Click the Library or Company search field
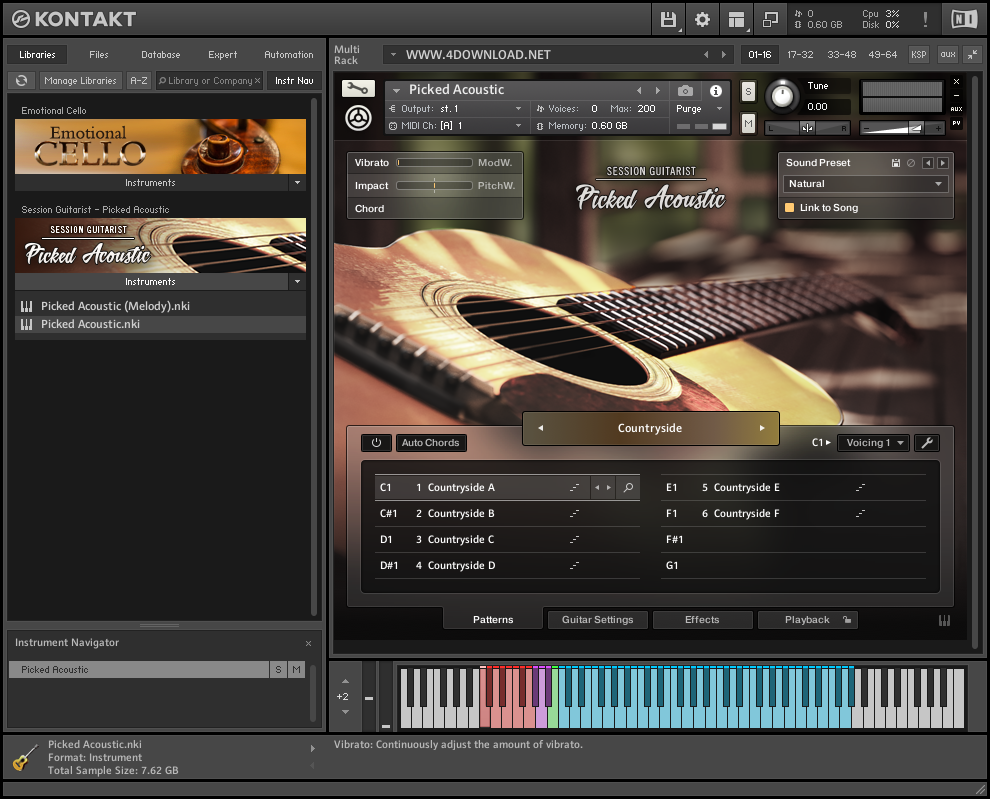This screenshot has width=990, height=799. (210, 80)
